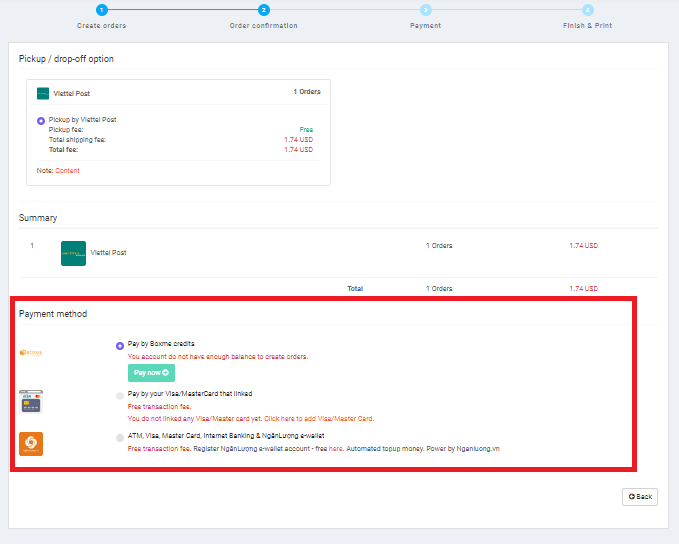Click the 'Payment method' heading
Screen dimensions: 679x544
[53, 314]
